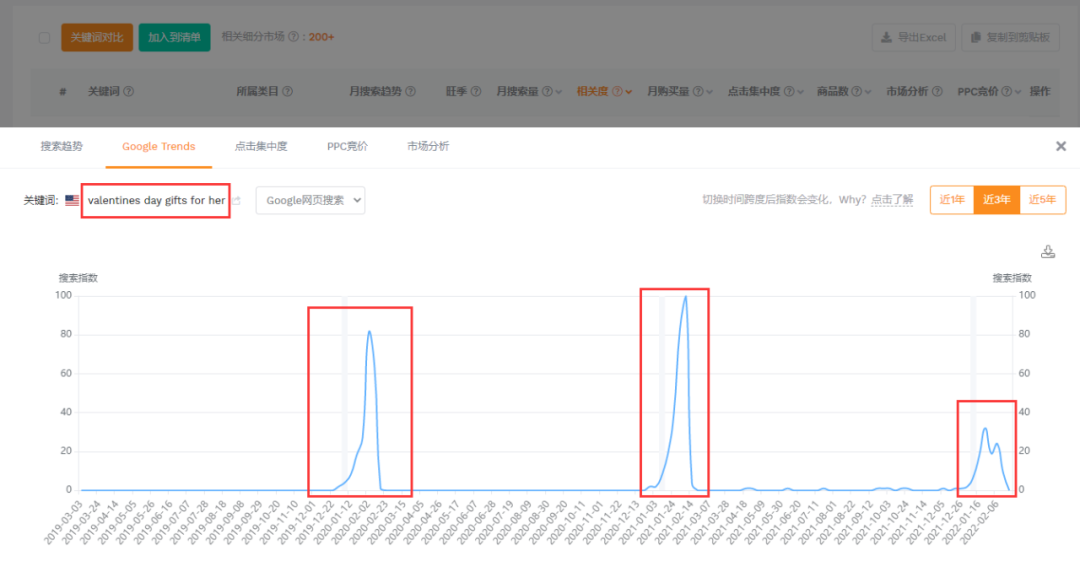Tick the select-all checkbox

pyautogui.click(x=44, y=38)
